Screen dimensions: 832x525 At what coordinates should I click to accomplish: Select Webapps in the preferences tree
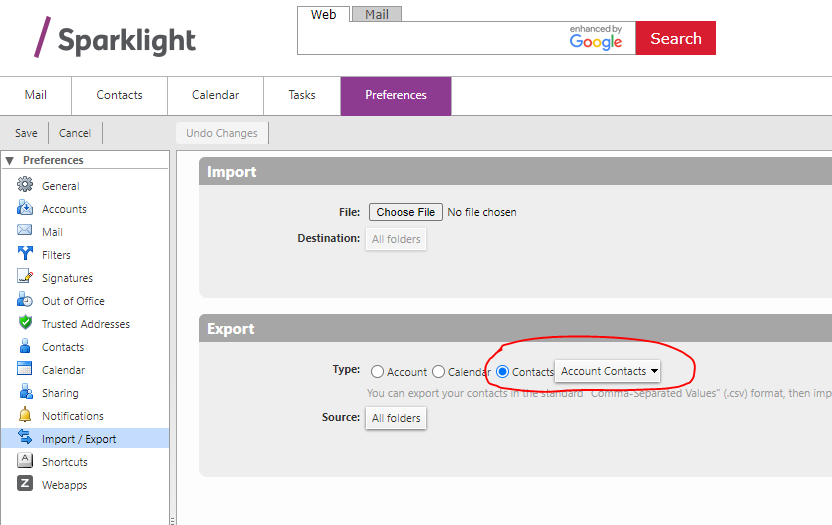[x=85, y=485]
